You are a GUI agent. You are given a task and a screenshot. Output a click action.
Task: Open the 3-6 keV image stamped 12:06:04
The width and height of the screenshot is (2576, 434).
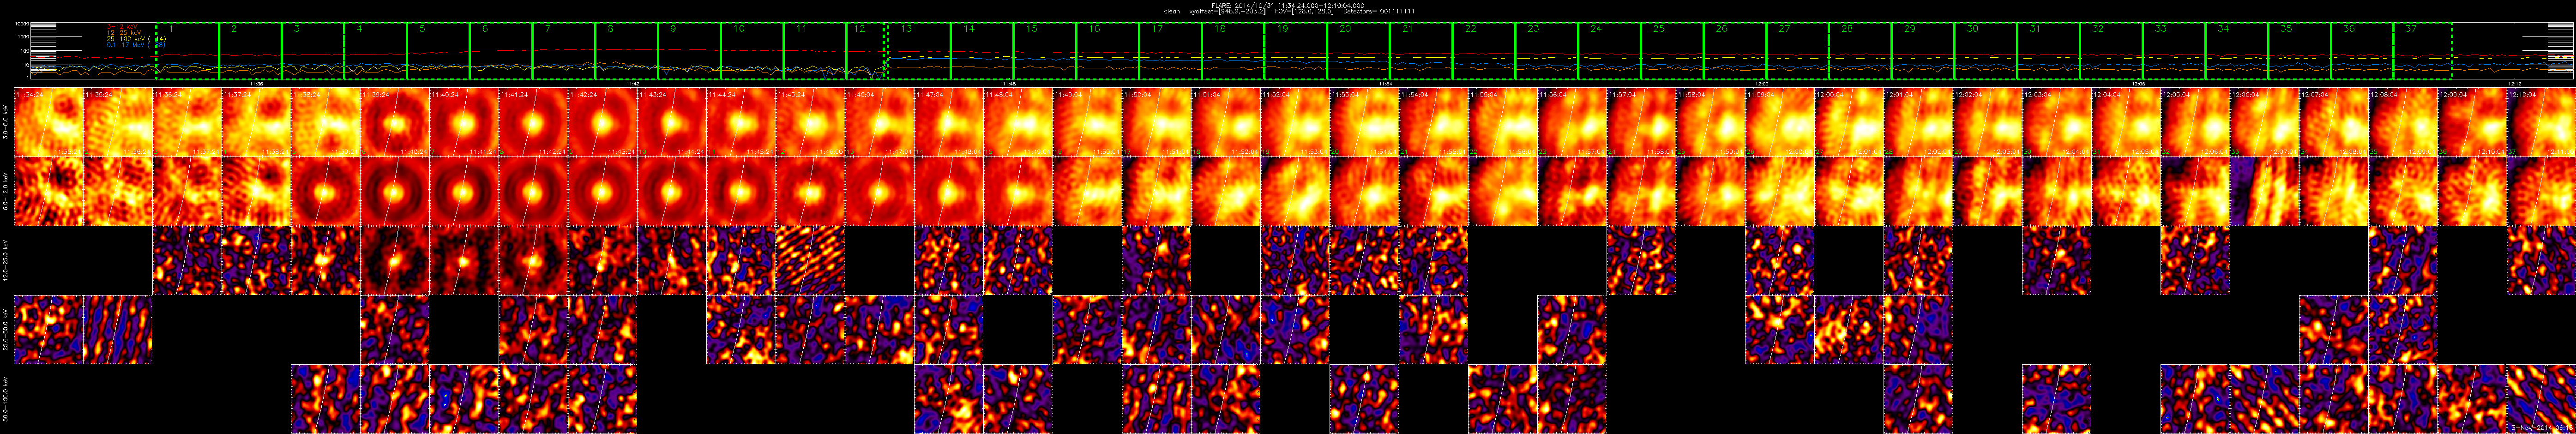[2264, 122]
